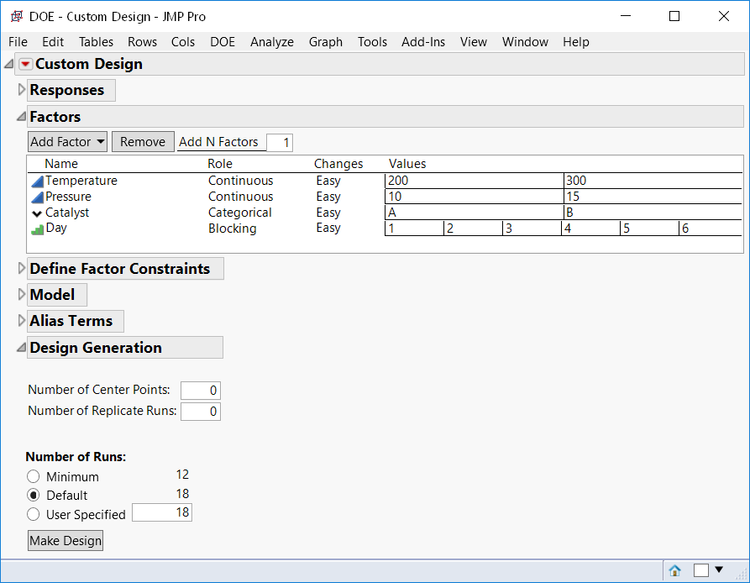Click the Blocking role for Day

[x=232, y=229]
